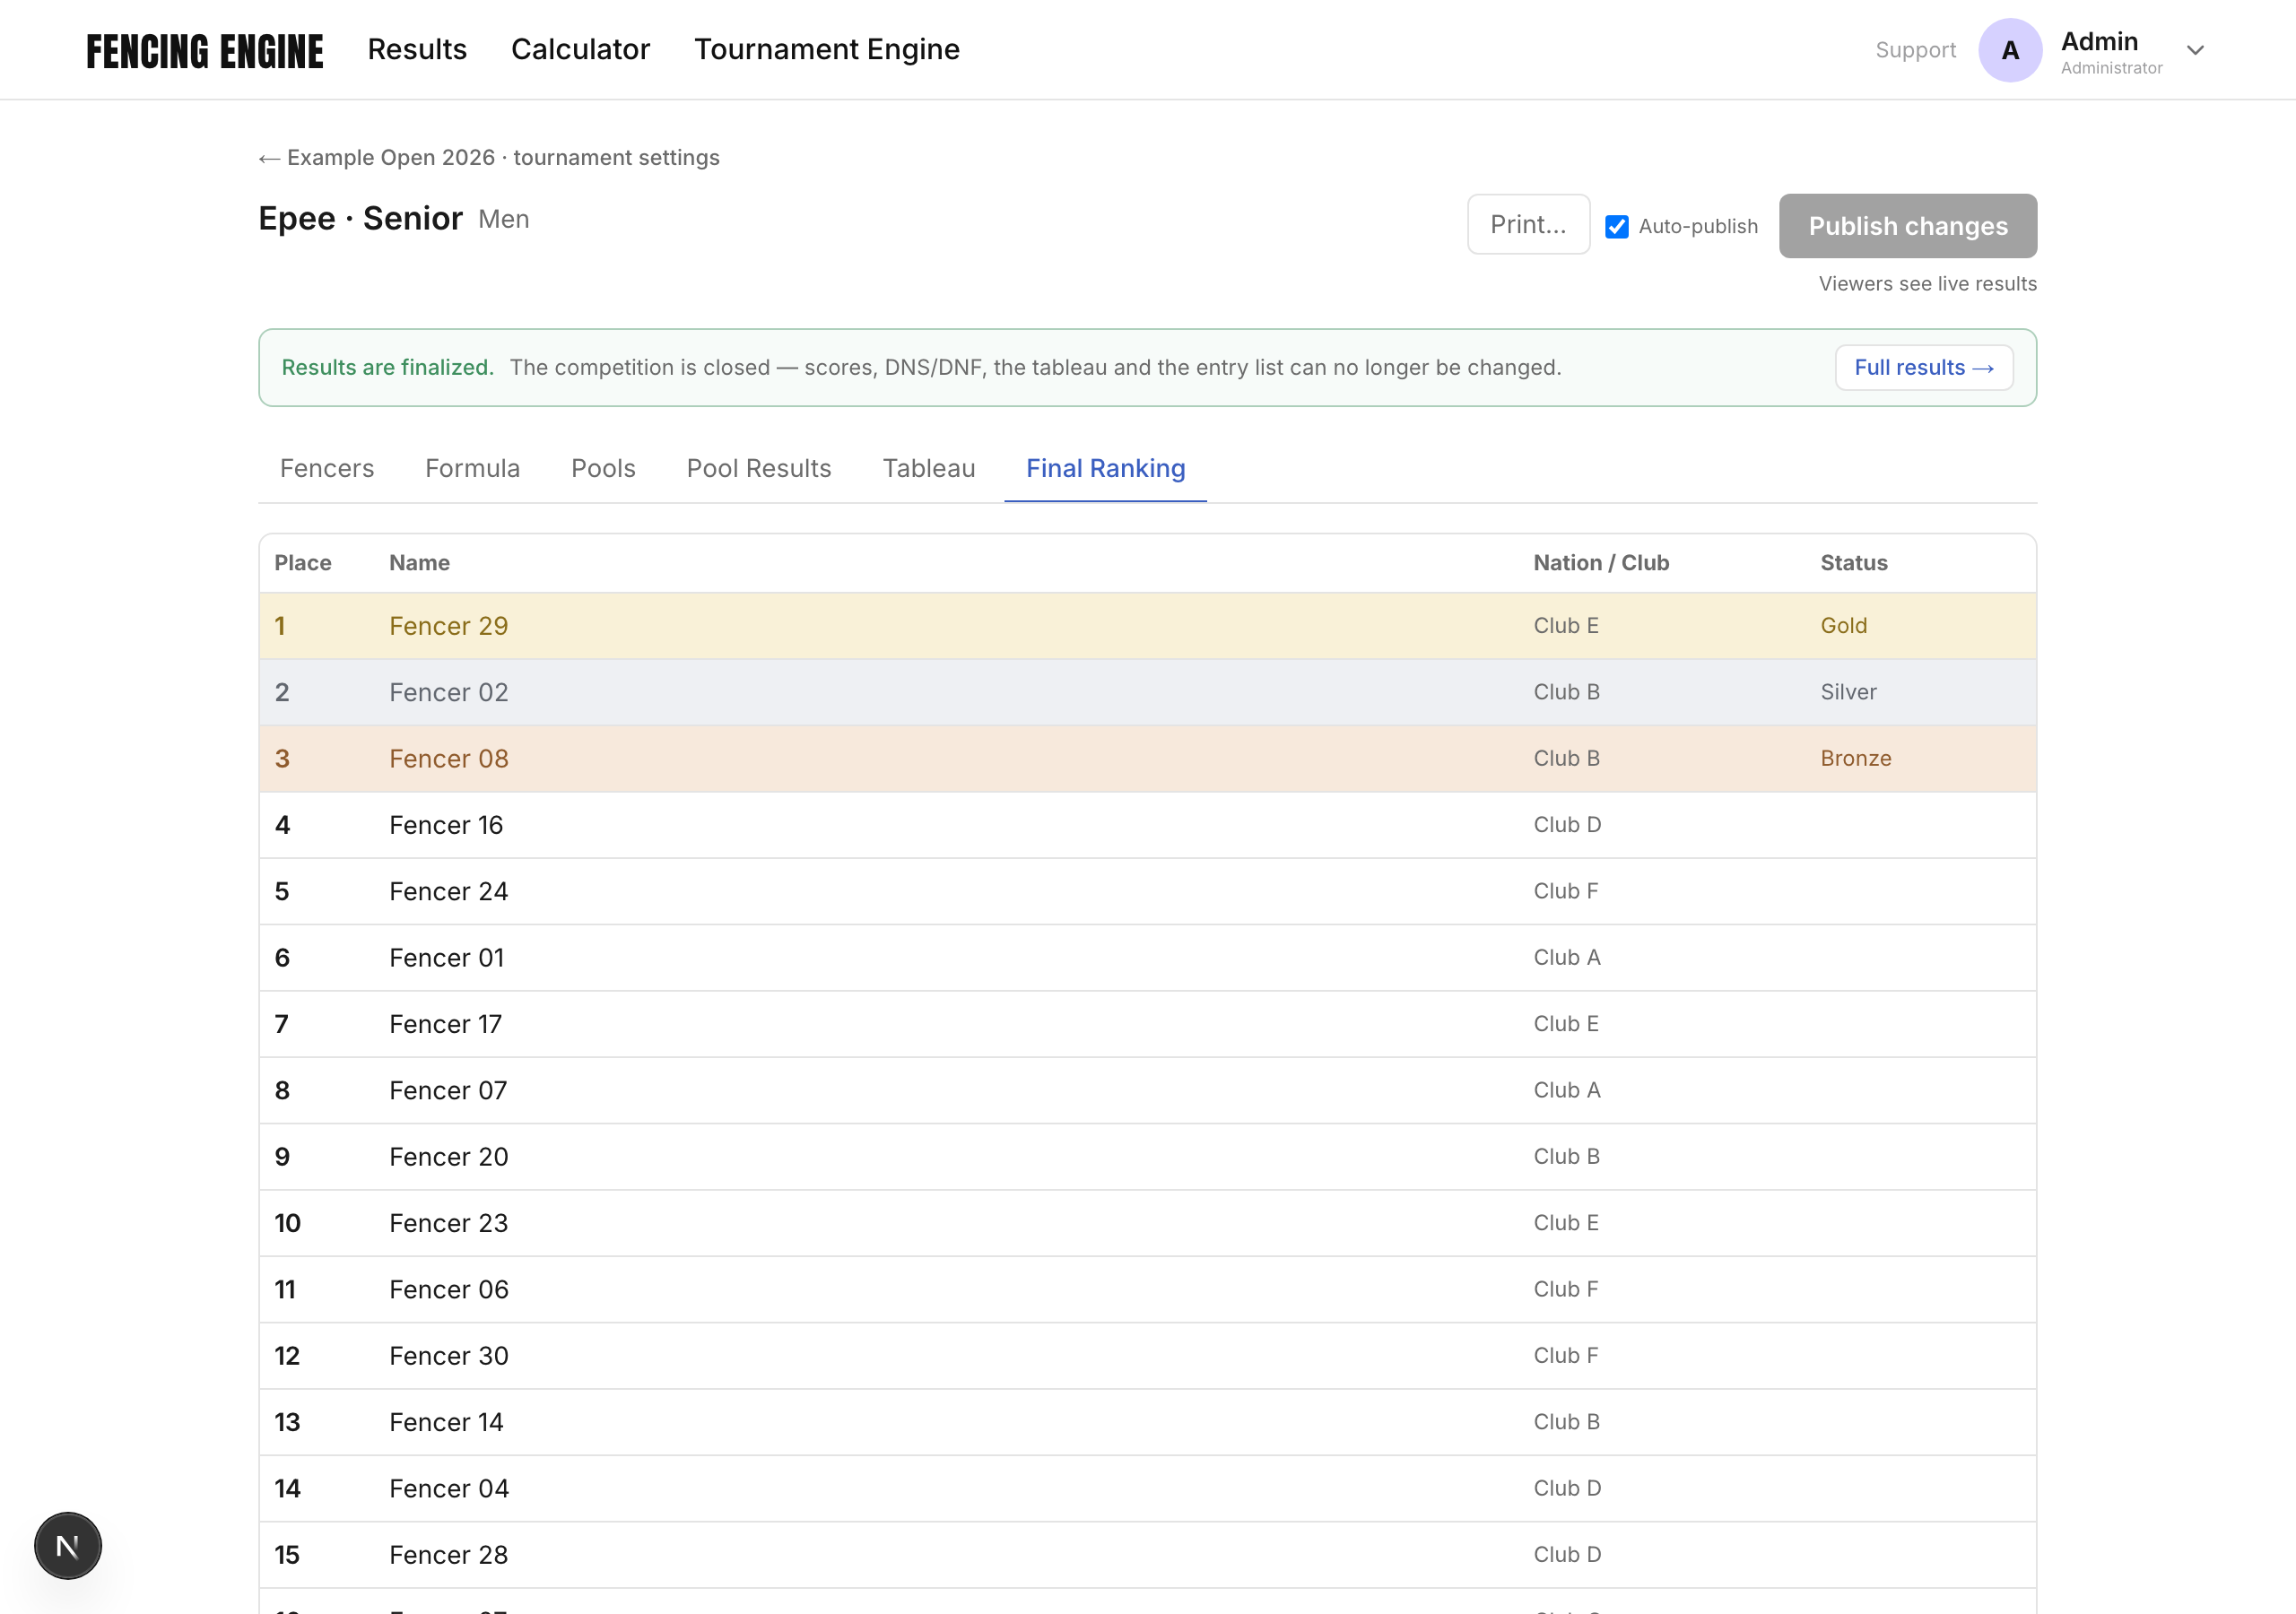The image size is (2296, 1614).
Task: Open the Full results link
Action: click(x=1924, y=368)
